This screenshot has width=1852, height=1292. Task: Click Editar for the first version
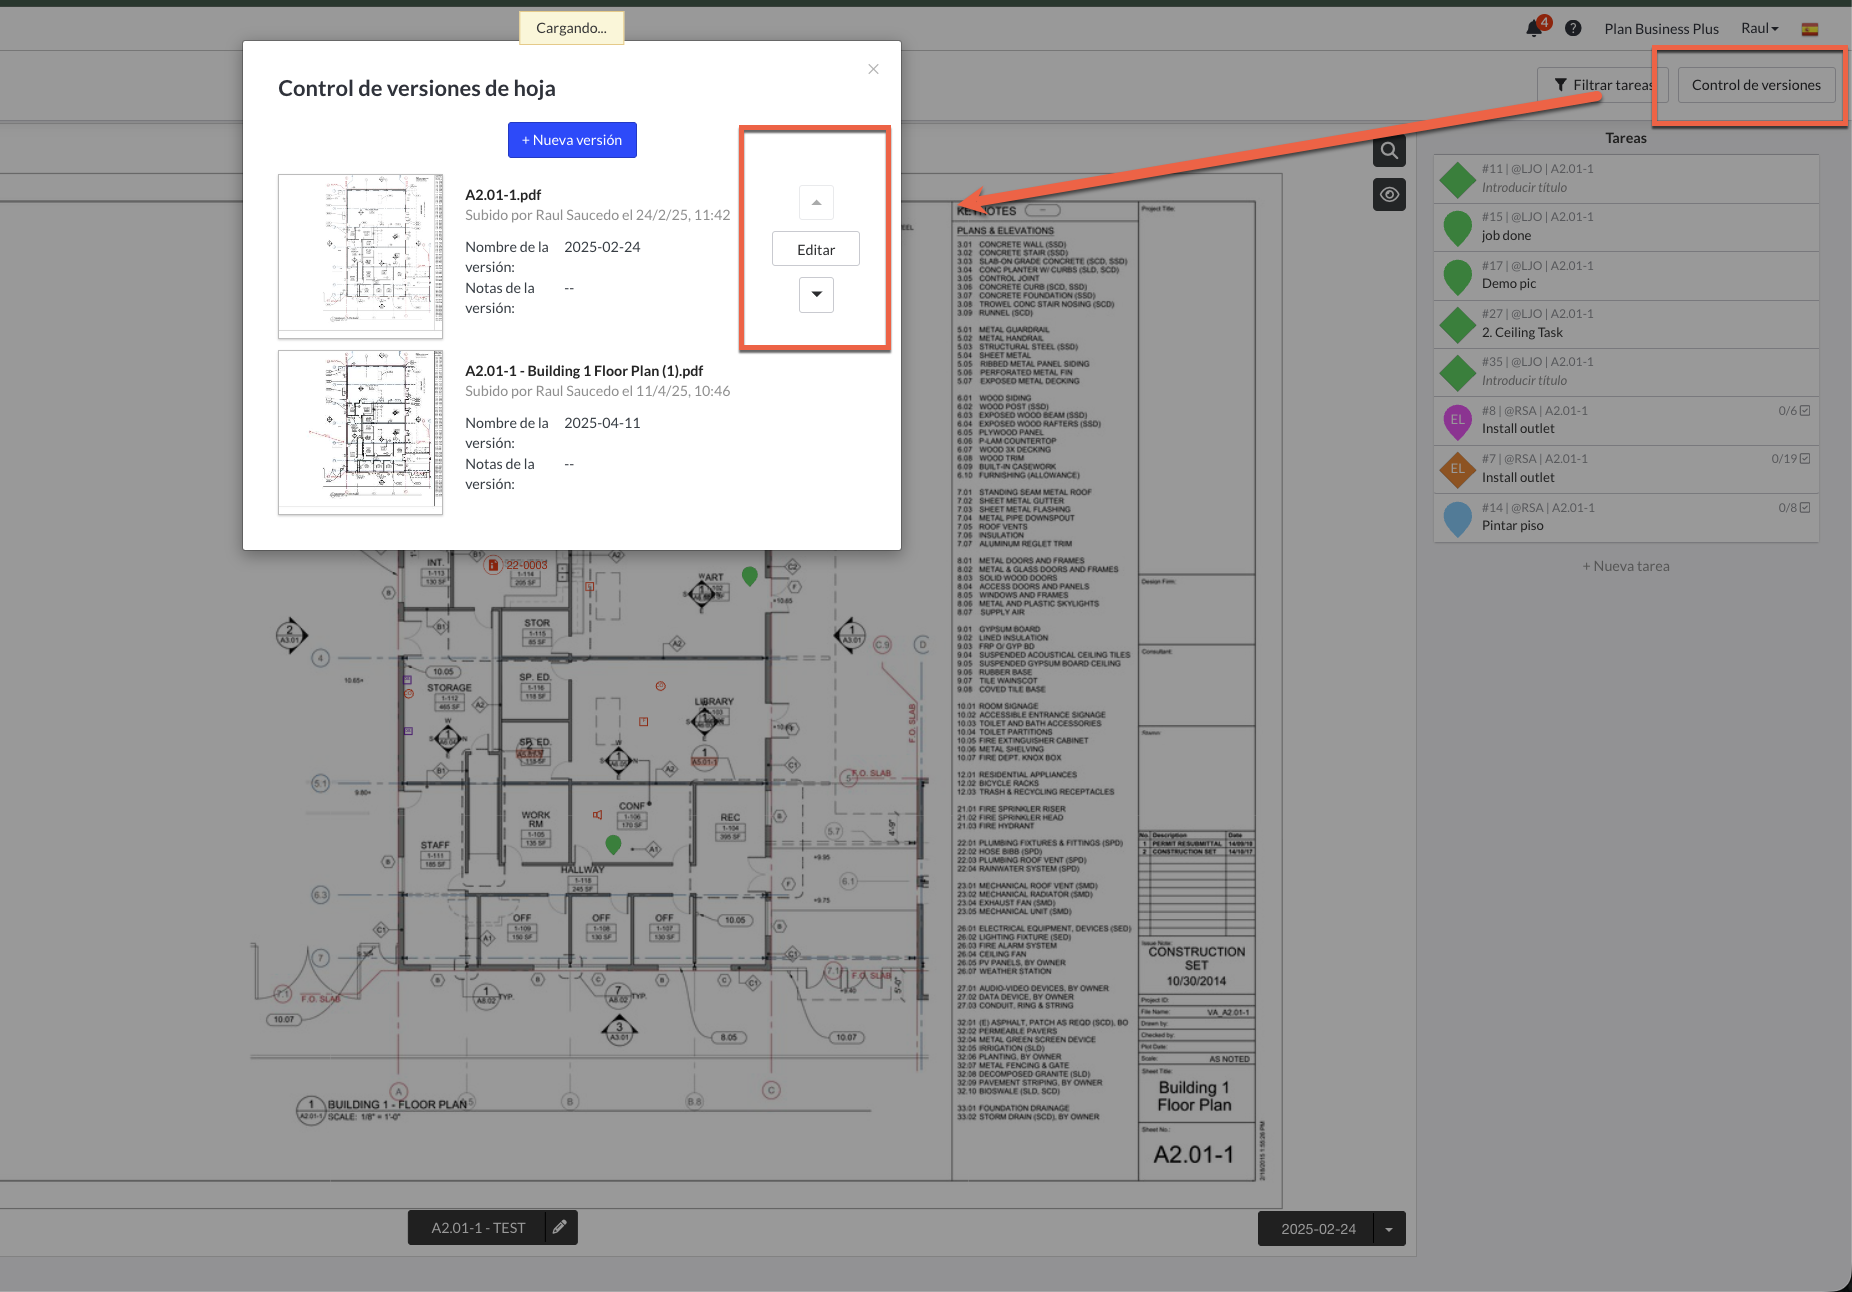816,250
